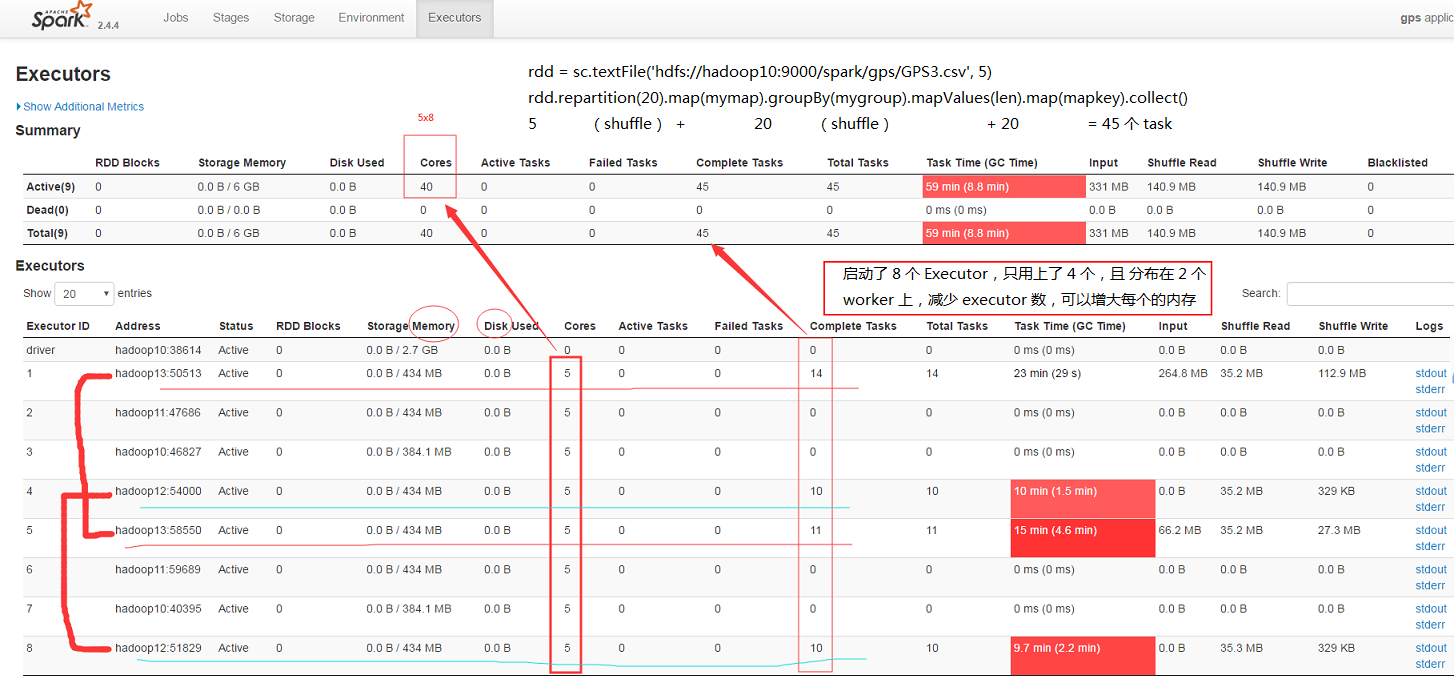Click address hadoop10:46827

tap(158, 452)
